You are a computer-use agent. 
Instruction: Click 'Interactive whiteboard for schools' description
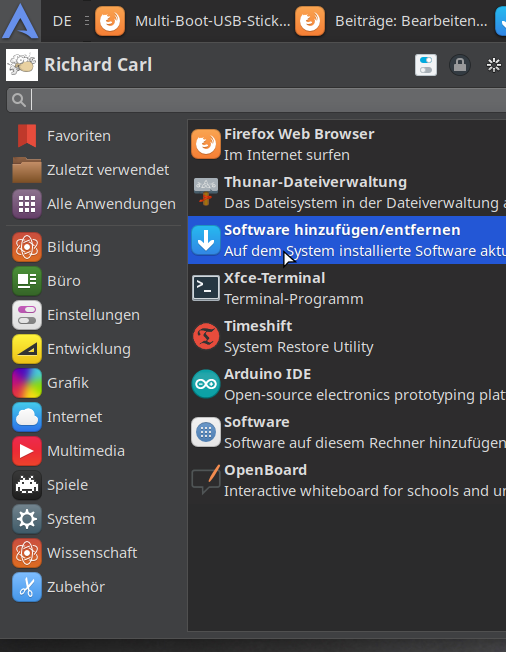[x=365, y=491]
